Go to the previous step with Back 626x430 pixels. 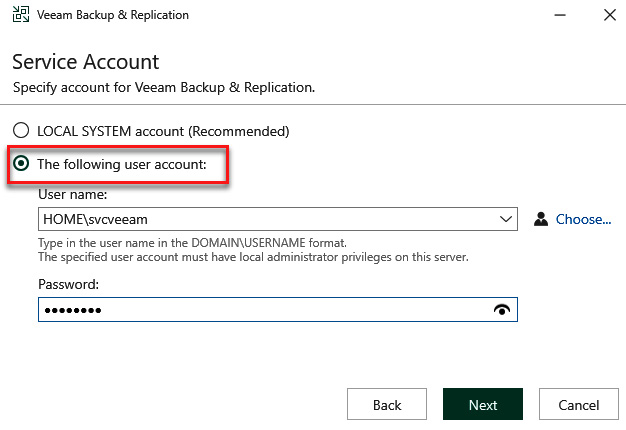387,404
